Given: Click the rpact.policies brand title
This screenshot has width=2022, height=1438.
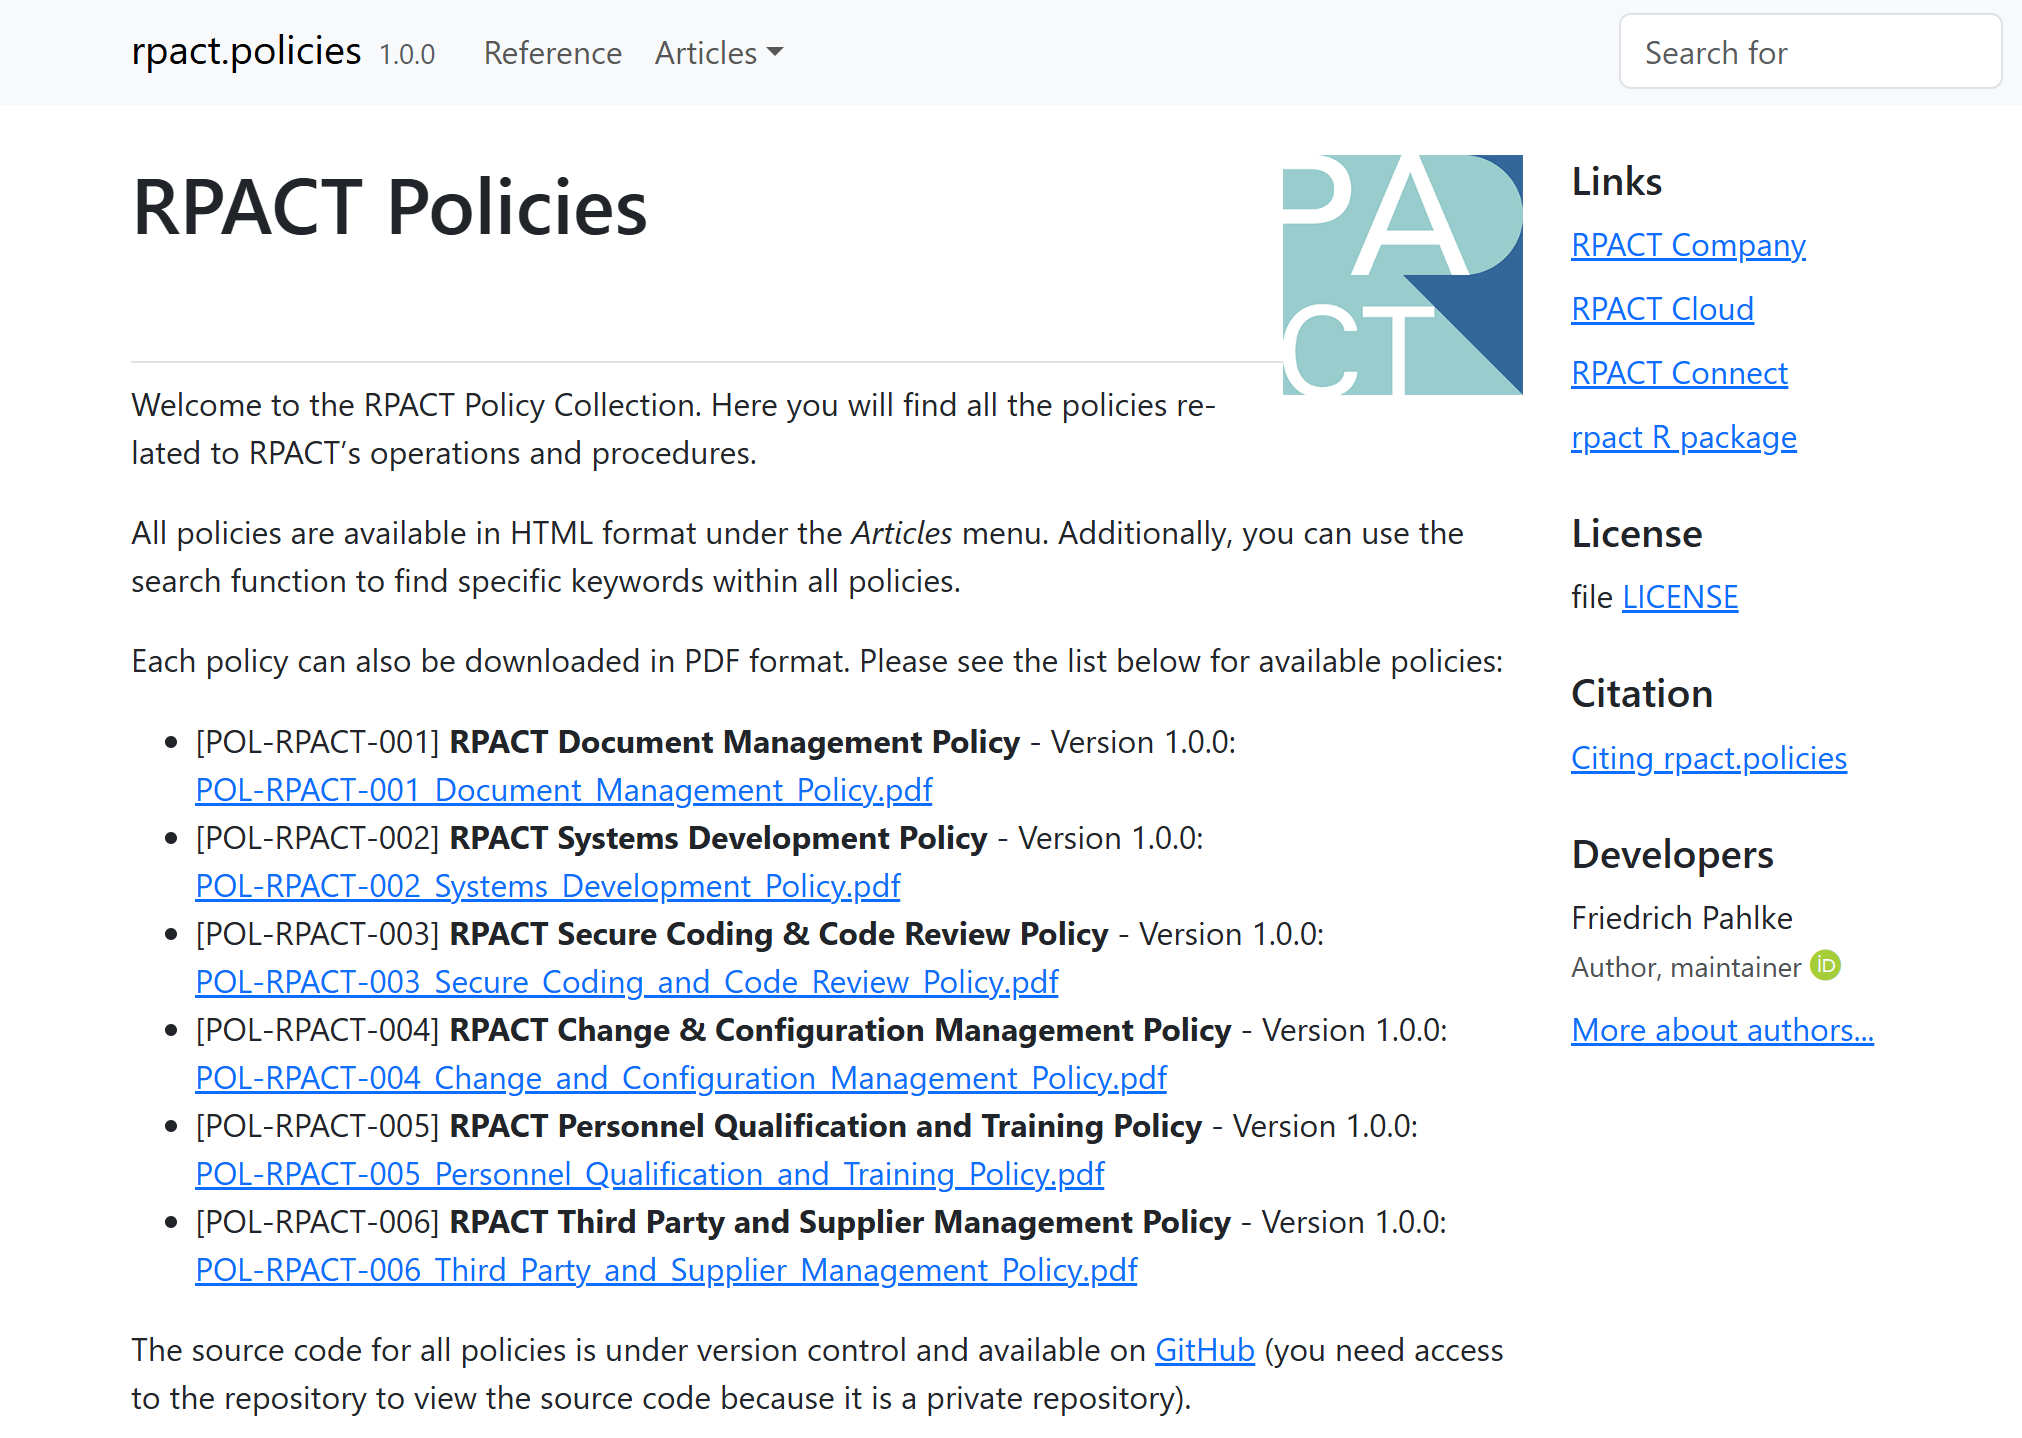Looking at the screenshot, I should (x=246, y=51).
